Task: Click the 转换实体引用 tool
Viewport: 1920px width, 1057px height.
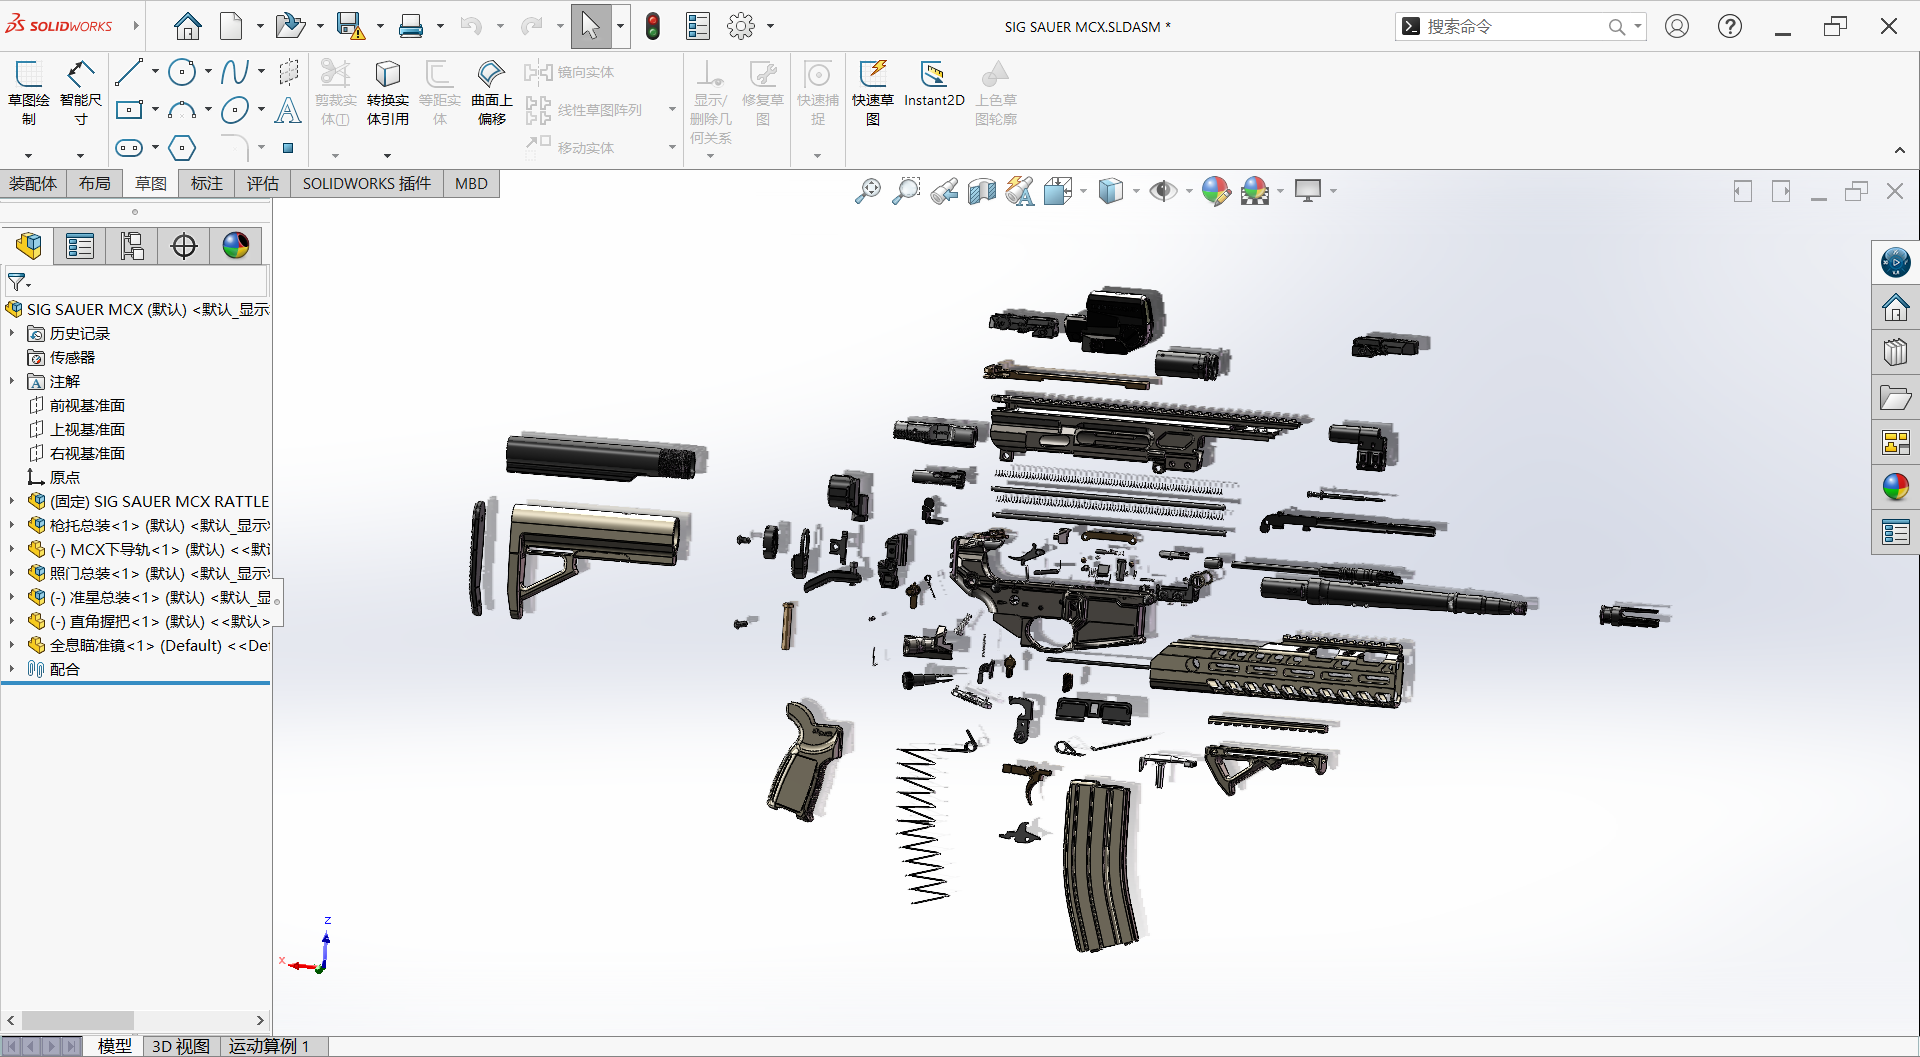Action: [x=387, y=93]
